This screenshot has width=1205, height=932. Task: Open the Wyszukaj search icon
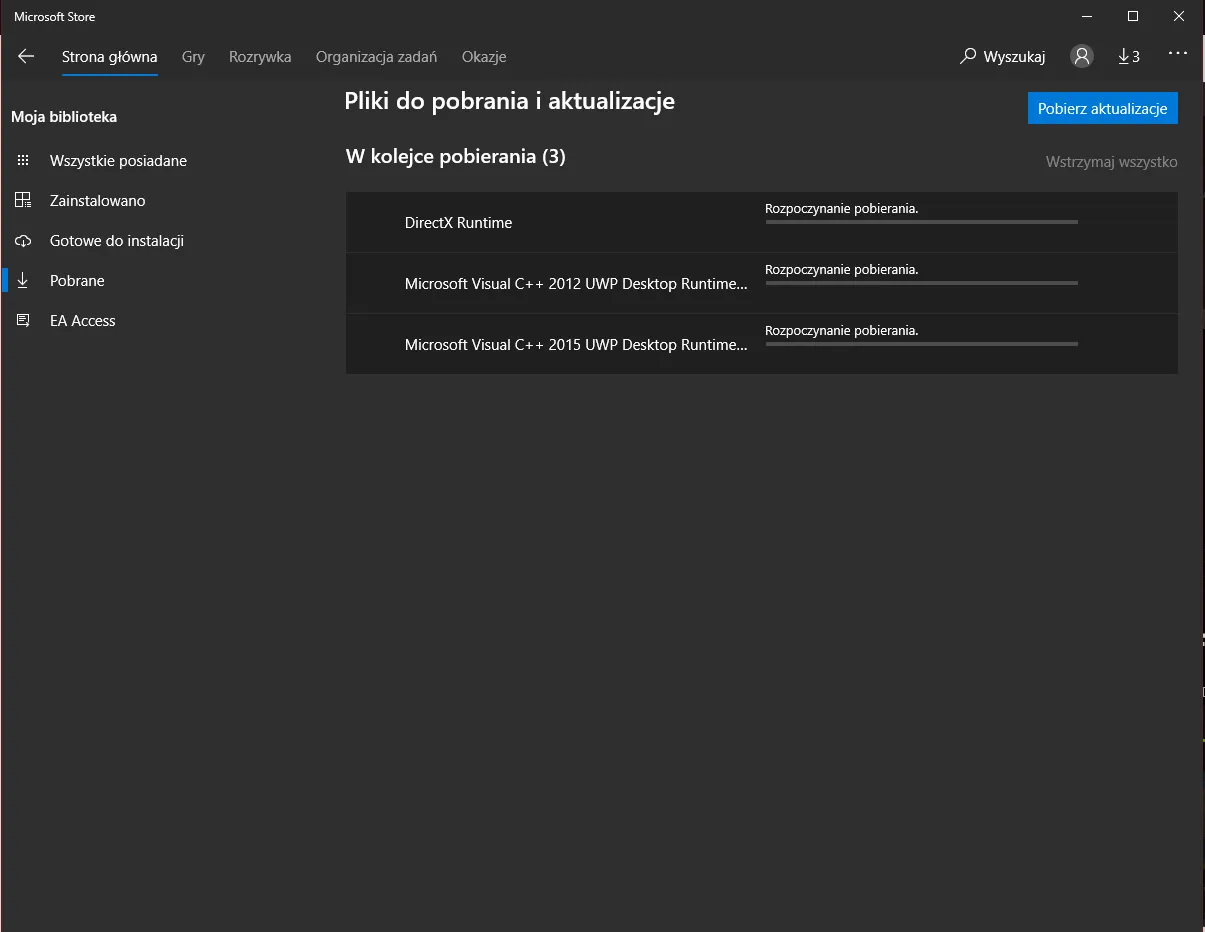click(967, 56)
